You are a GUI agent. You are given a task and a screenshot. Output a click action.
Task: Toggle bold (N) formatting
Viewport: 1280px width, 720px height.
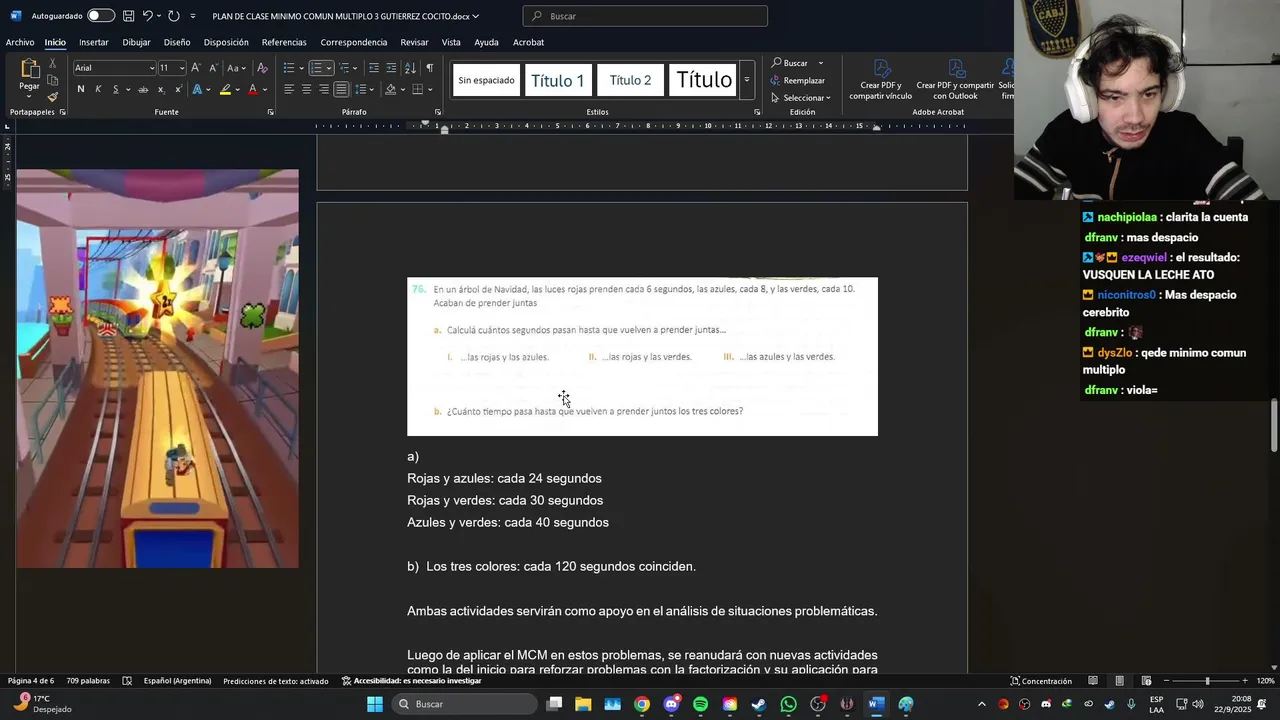(81, 89)
